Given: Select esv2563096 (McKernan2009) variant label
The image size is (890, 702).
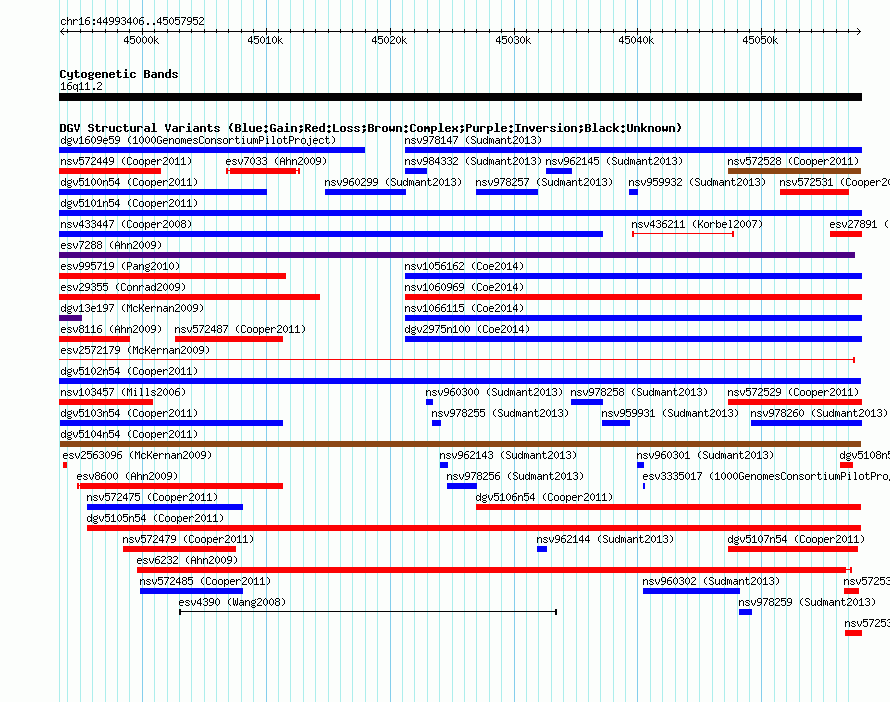Looking at the screenshot, I should (x=137, y=455).
